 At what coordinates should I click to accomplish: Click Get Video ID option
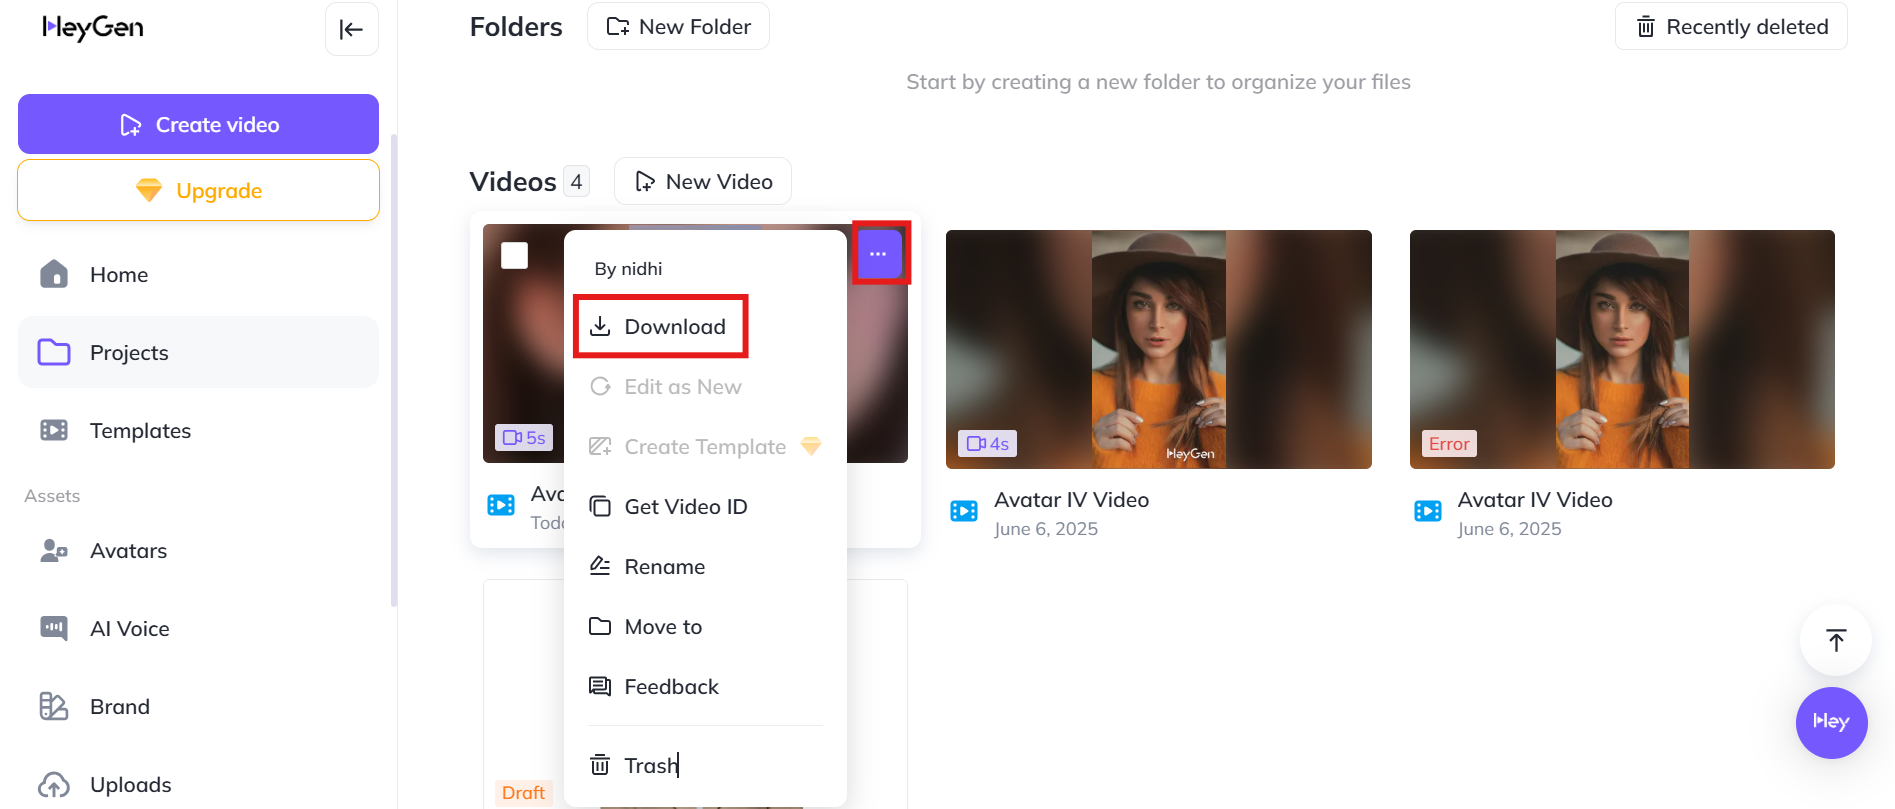tap(685, 507)
